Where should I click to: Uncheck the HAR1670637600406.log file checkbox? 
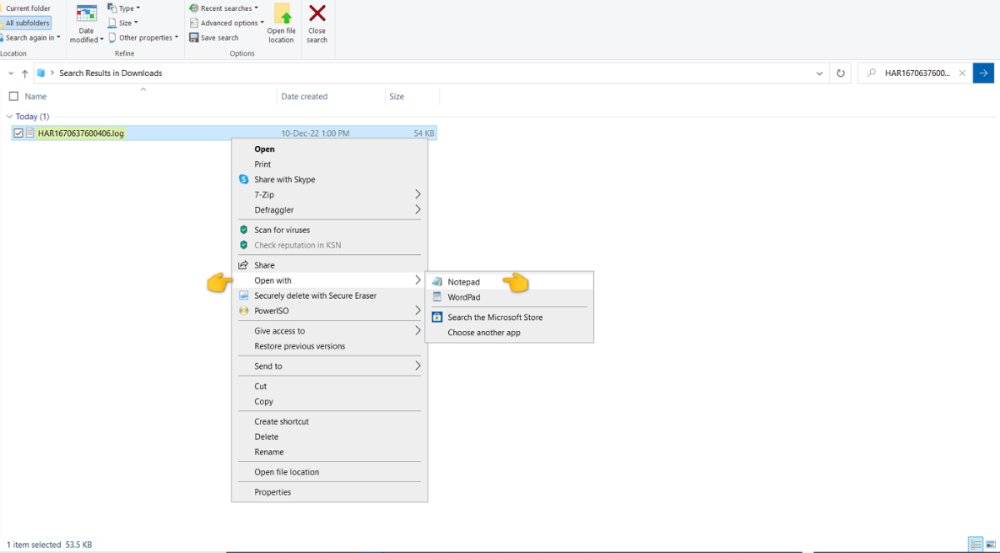pos(19,133)
